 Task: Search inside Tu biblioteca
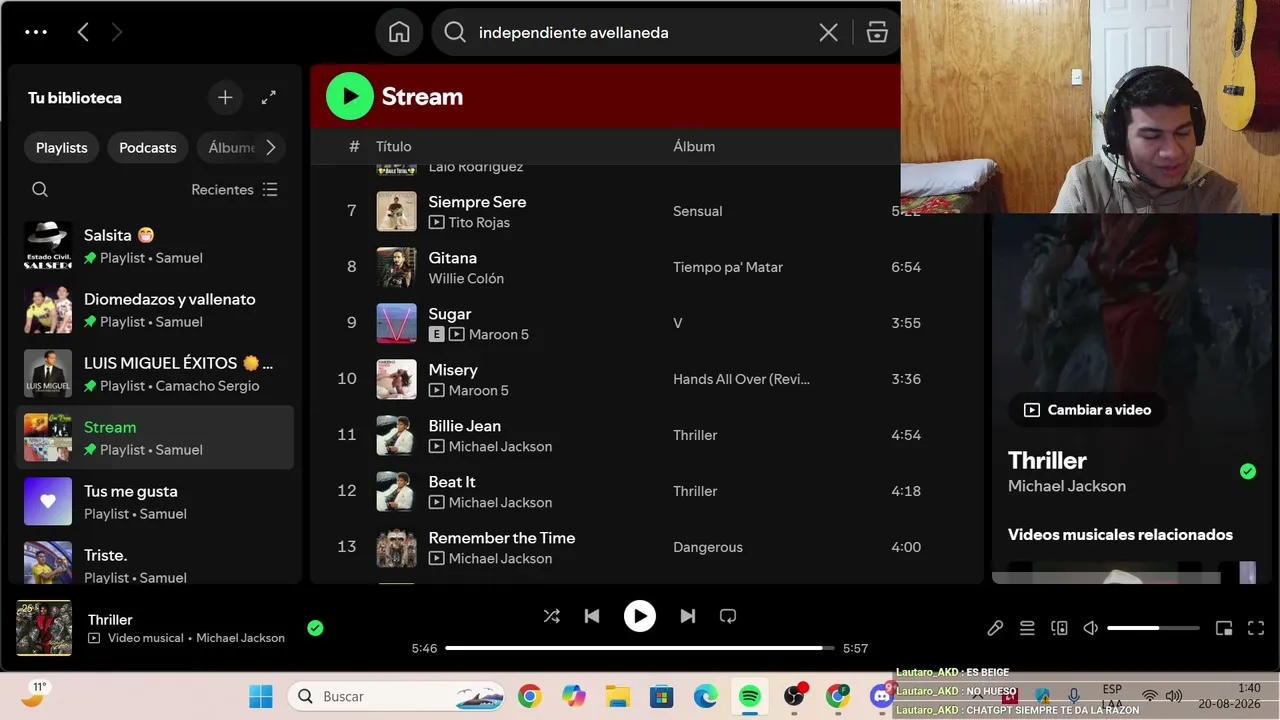point(40,189)
